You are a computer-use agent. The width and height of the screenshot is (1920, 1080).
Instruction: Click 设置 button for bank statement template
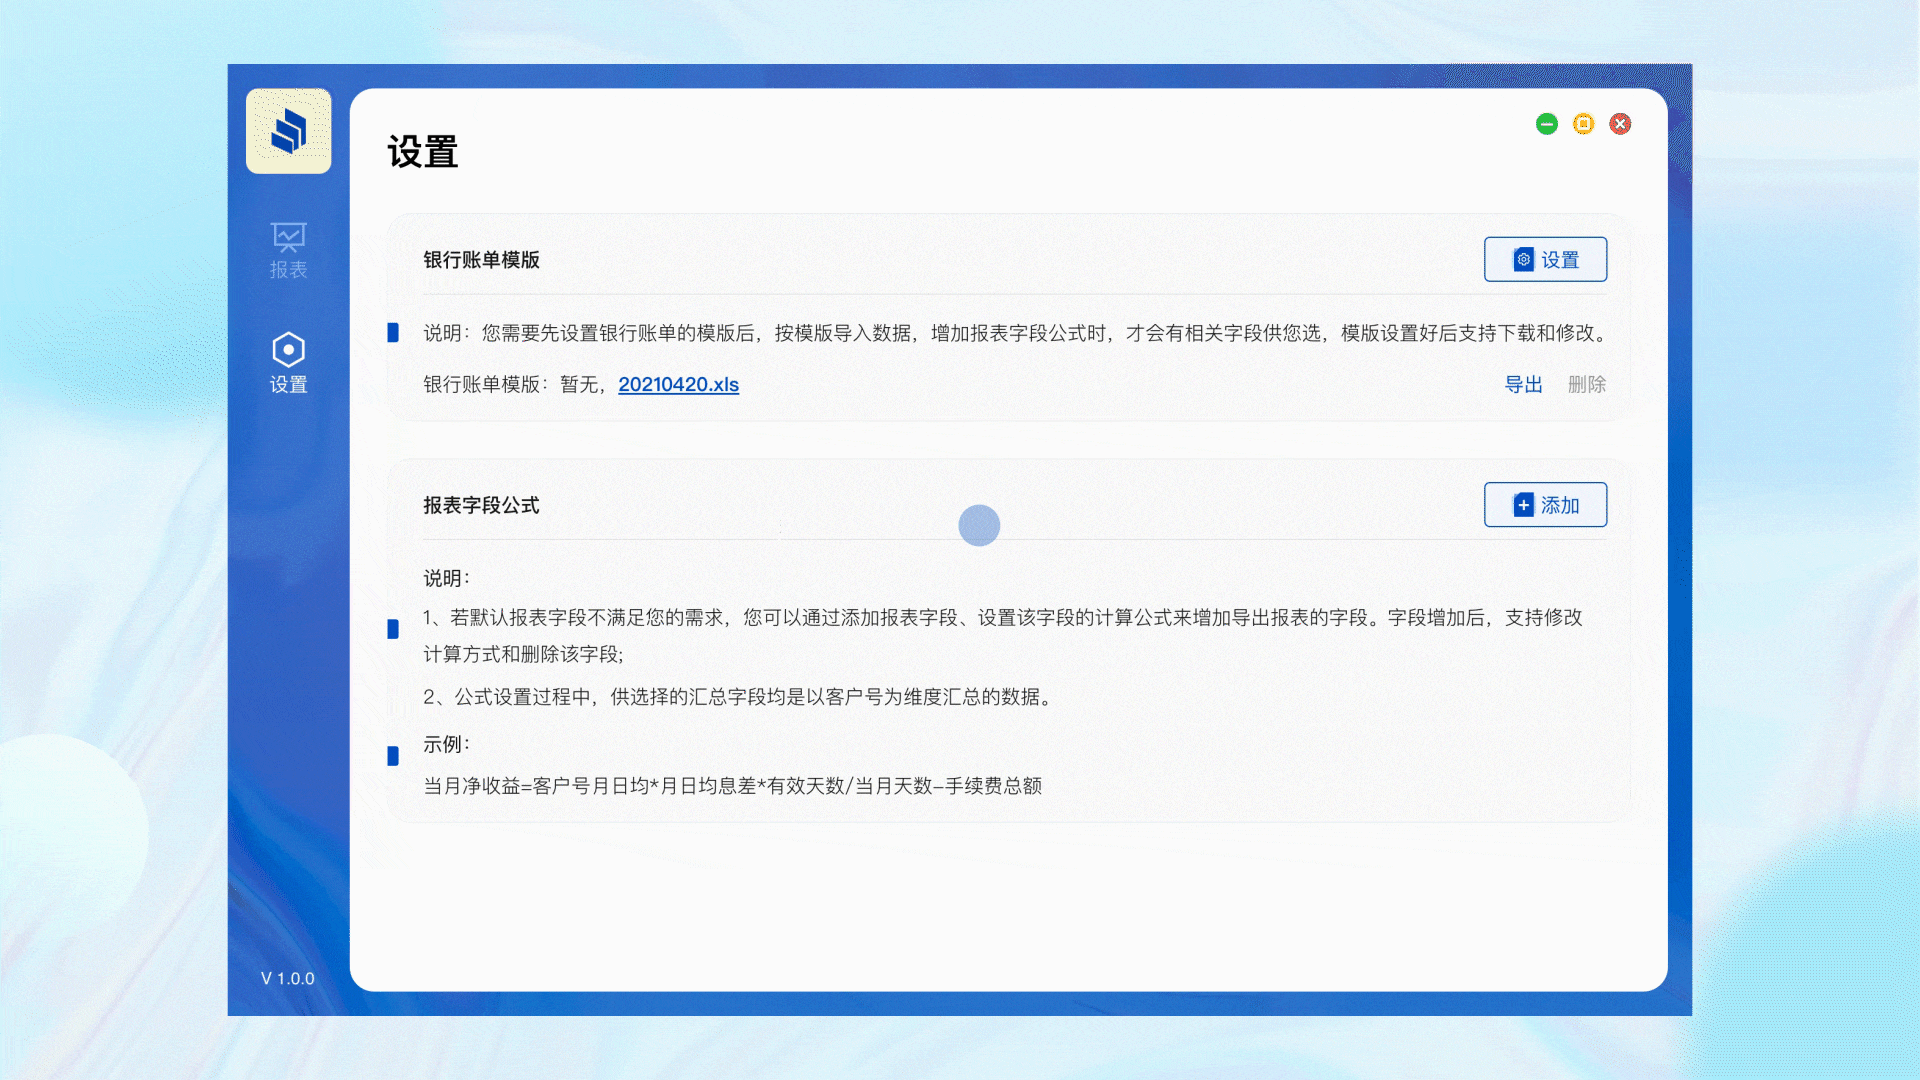coord(1545,259)
